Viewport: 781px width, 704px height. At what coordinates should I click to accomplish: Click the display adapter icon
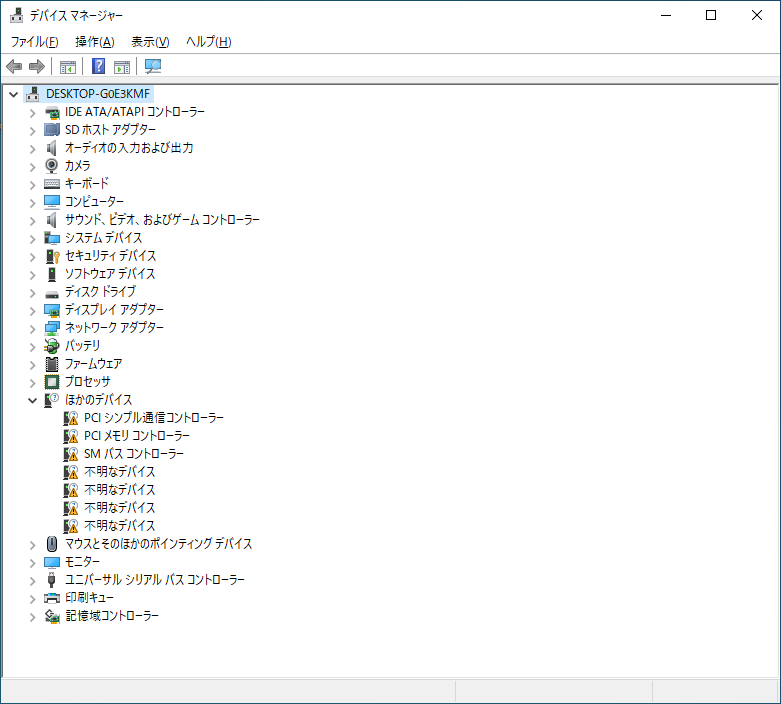pos(52,310)
